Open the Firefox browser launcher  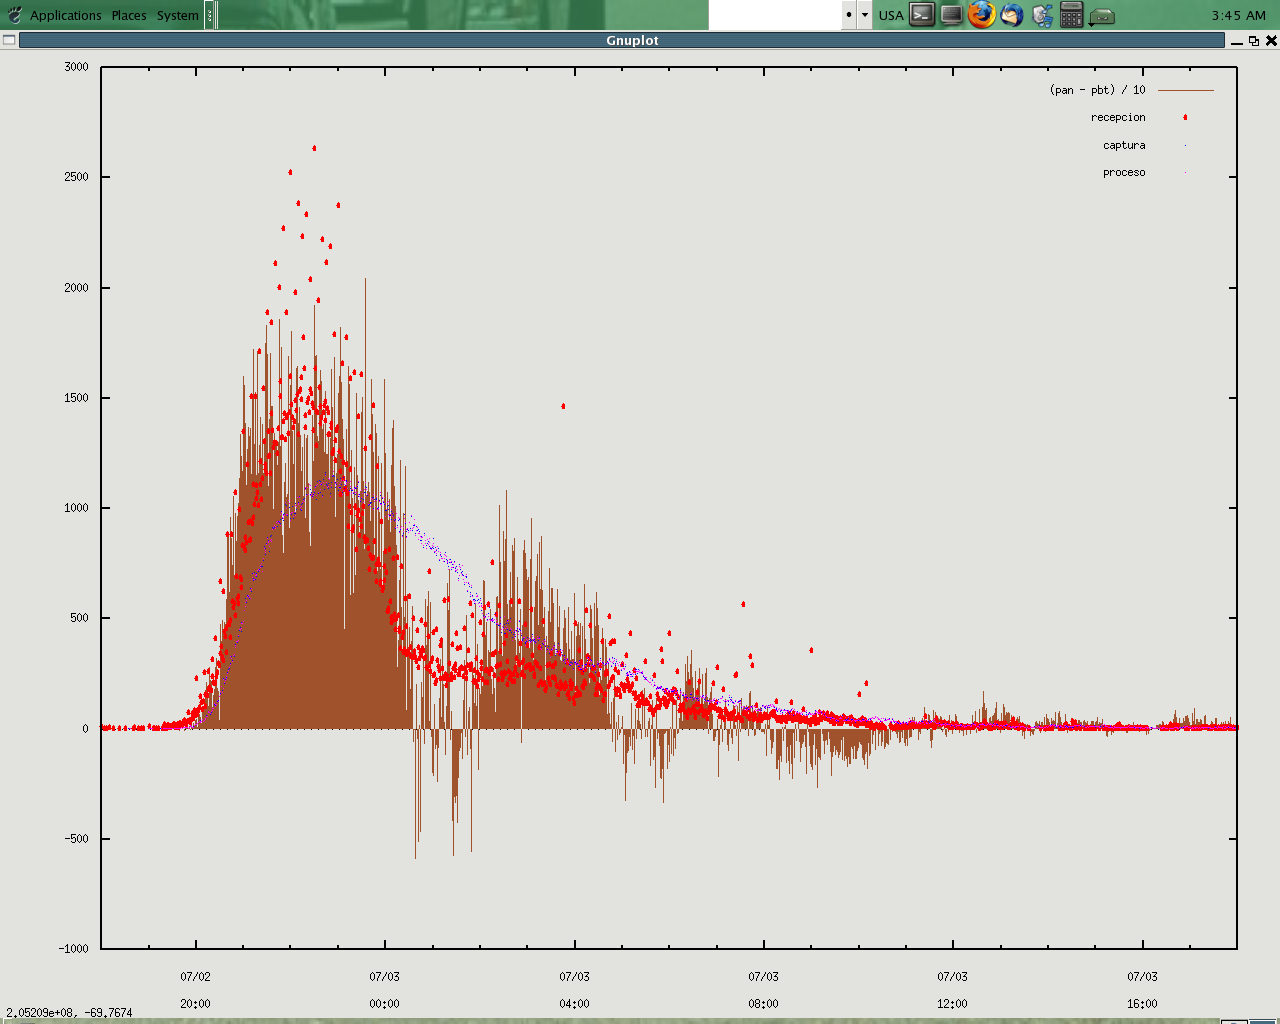tap(982, 15)
